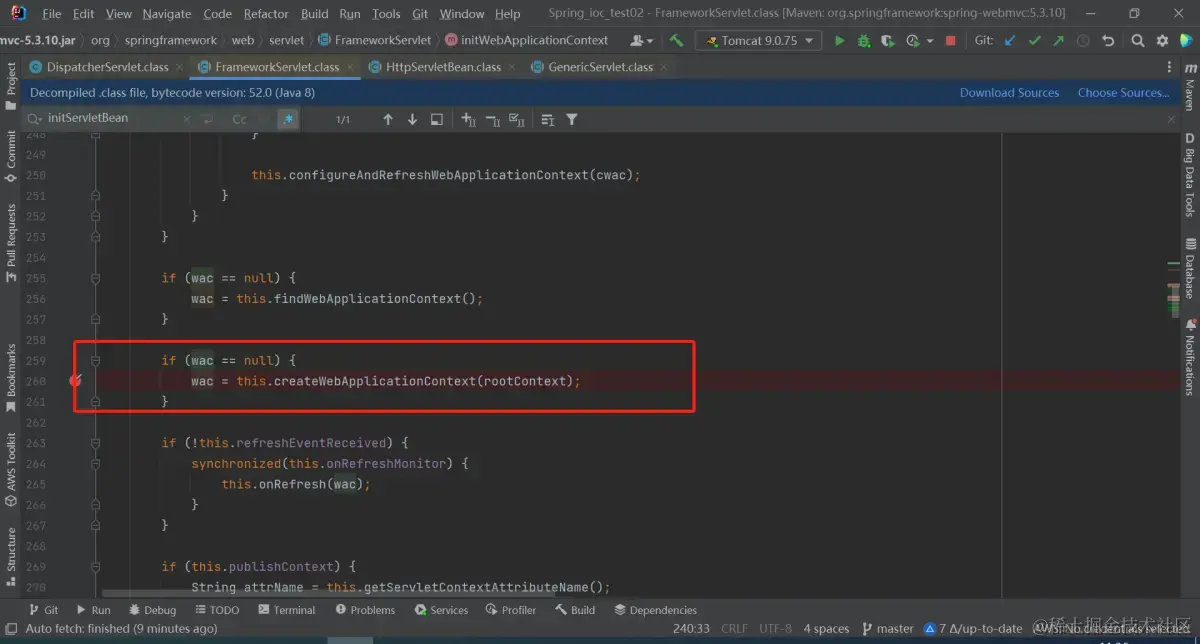Collapse code block at line 259 fold marker
This screenshot has width=1200, height=644.
(95, 360)
